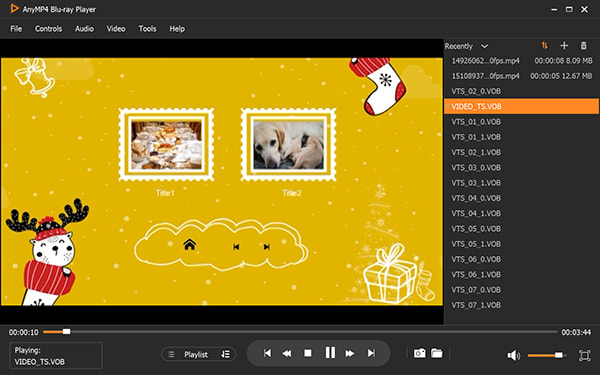Select VTS_02_0.VOB in the playlist

pyautogui.click(x=522, y=91)
